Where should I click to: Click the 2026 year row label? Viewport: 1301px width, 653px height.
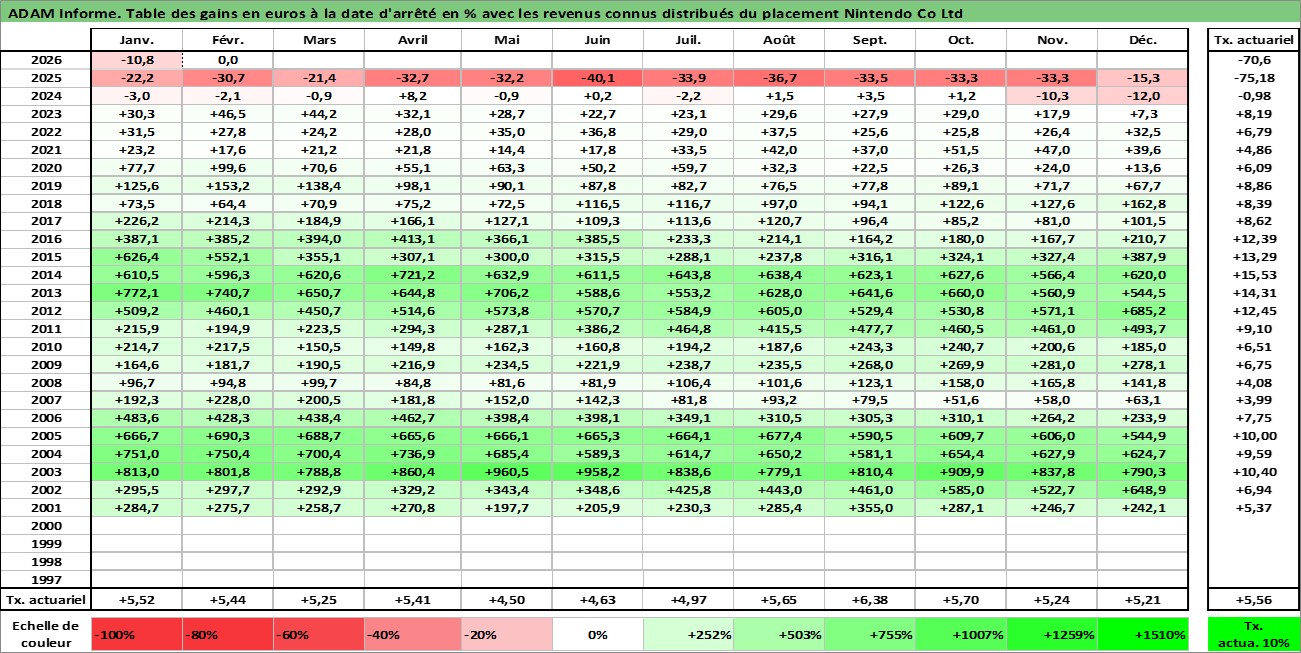tap(46, 60)
